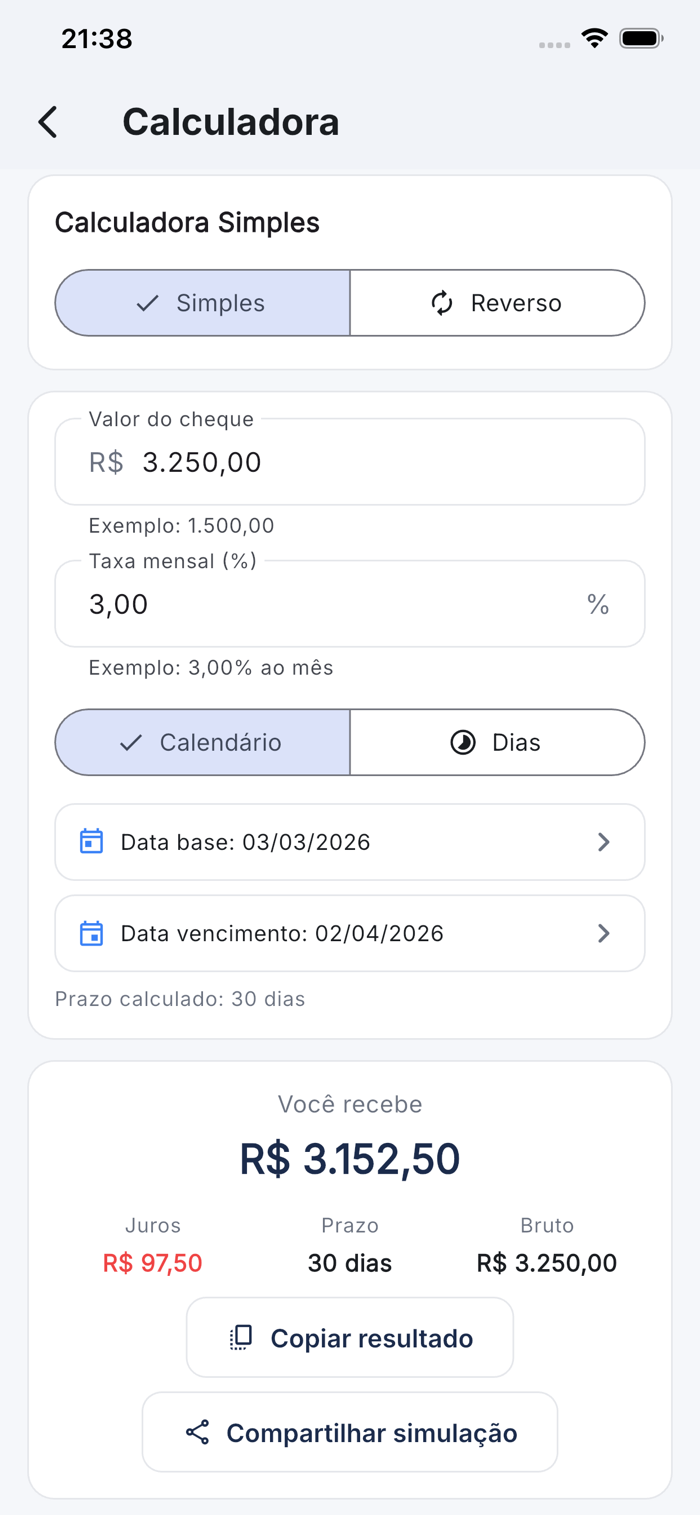This screenshot has height=1515, width=700.
Task: Switch to Reverso calculation mode
Action: [497, 303]
